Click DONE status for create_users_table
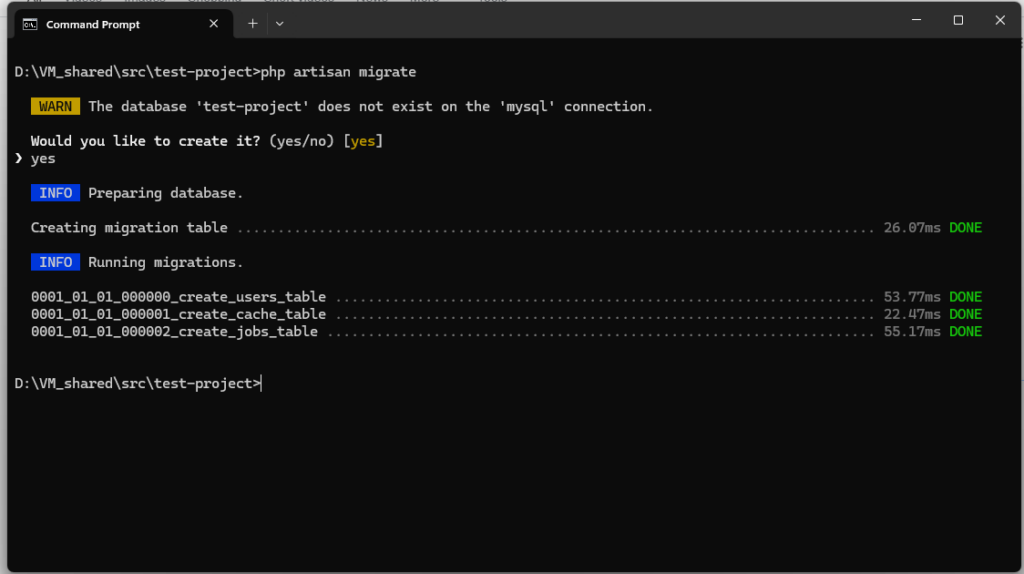This screenshot has width=1024, height=574. point(965,297)
